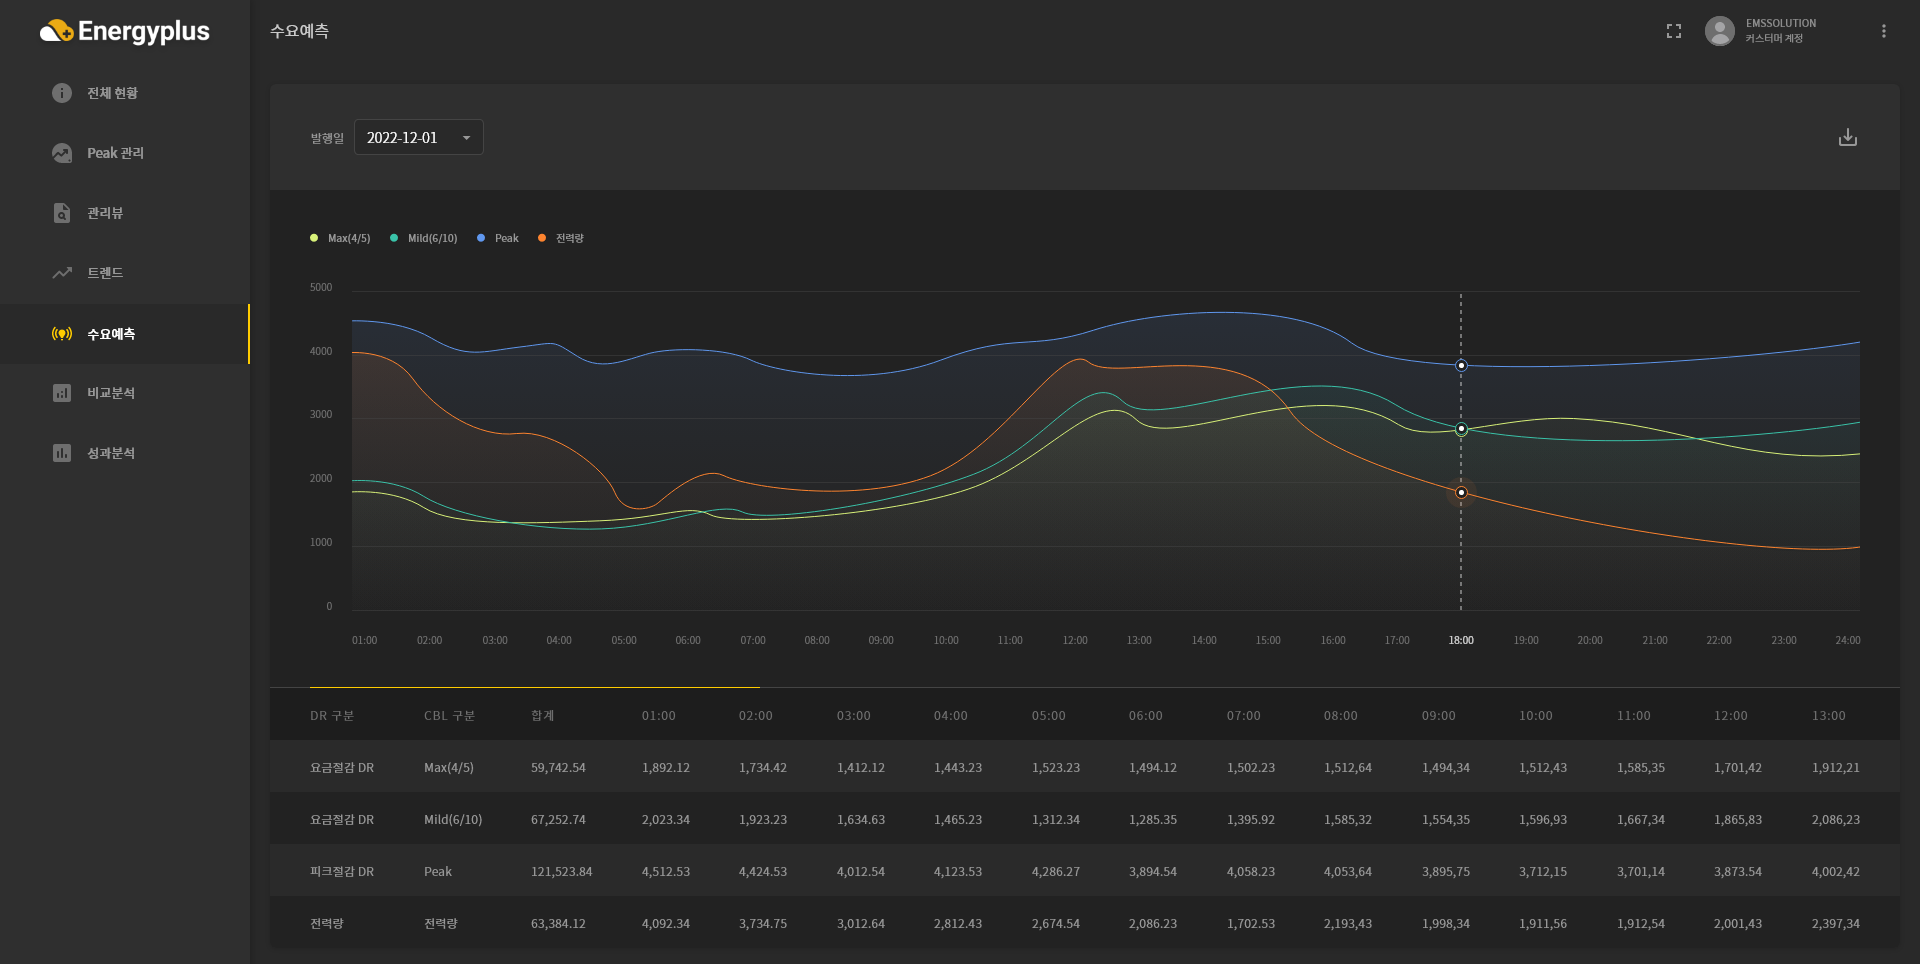Click total value 59,742.54
The height and width of the screenshot is (964, 1920).
(x=558, y=768)
